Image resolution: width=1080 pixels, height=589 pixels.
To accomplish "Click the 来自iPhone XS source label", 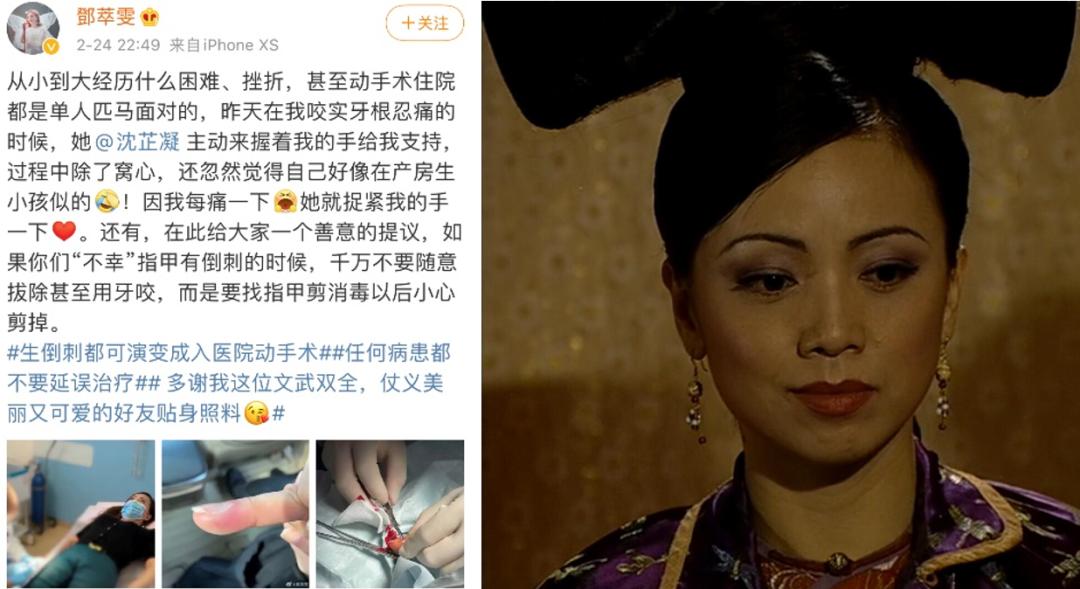I will click(x=224, y=45).
